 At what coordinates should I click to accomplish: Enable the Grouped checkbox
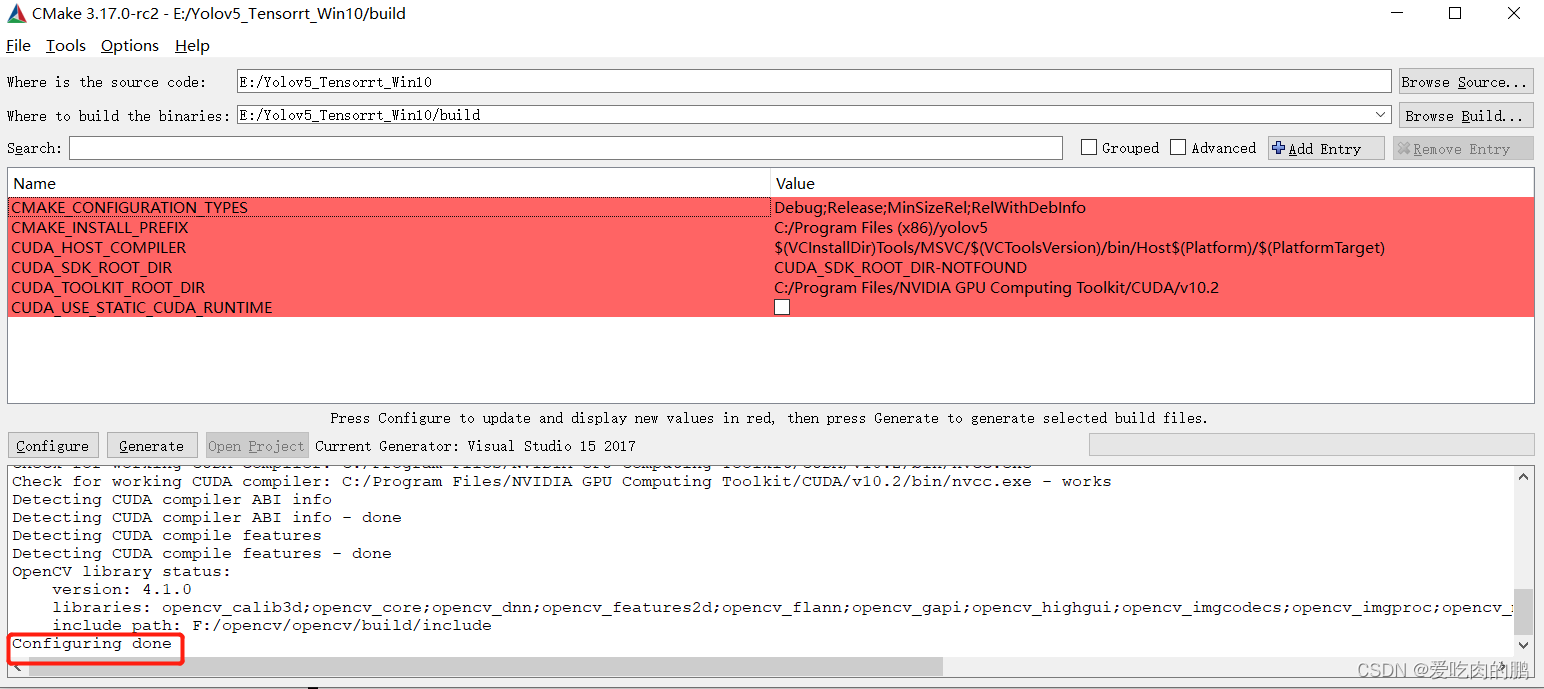coord(1089,148)
